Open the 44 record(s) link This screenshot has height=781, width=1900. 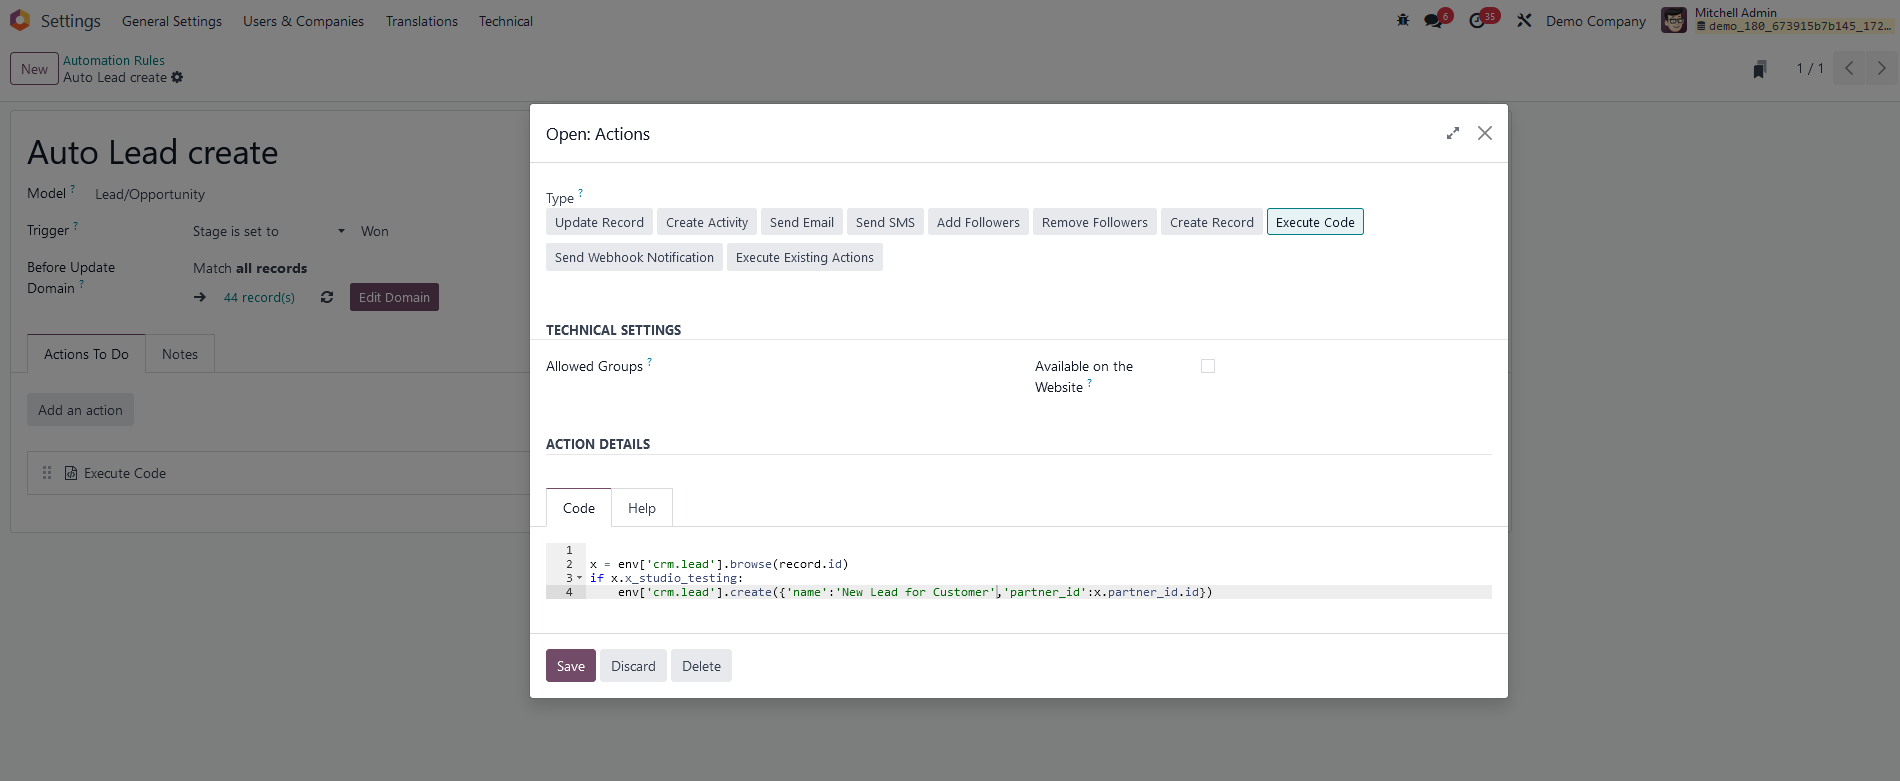click(x=259, y=297)
